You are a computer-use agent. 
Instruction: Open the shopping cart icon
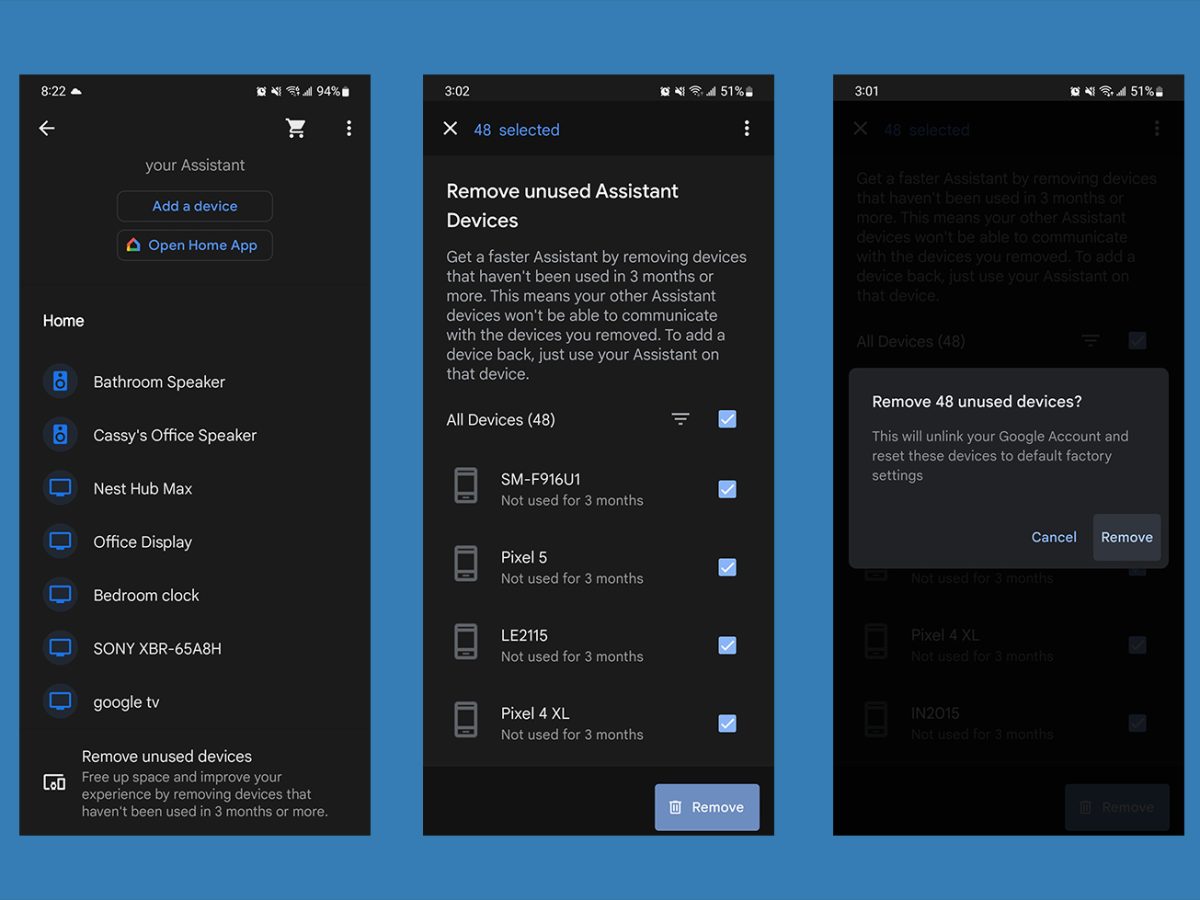(295, 128)
